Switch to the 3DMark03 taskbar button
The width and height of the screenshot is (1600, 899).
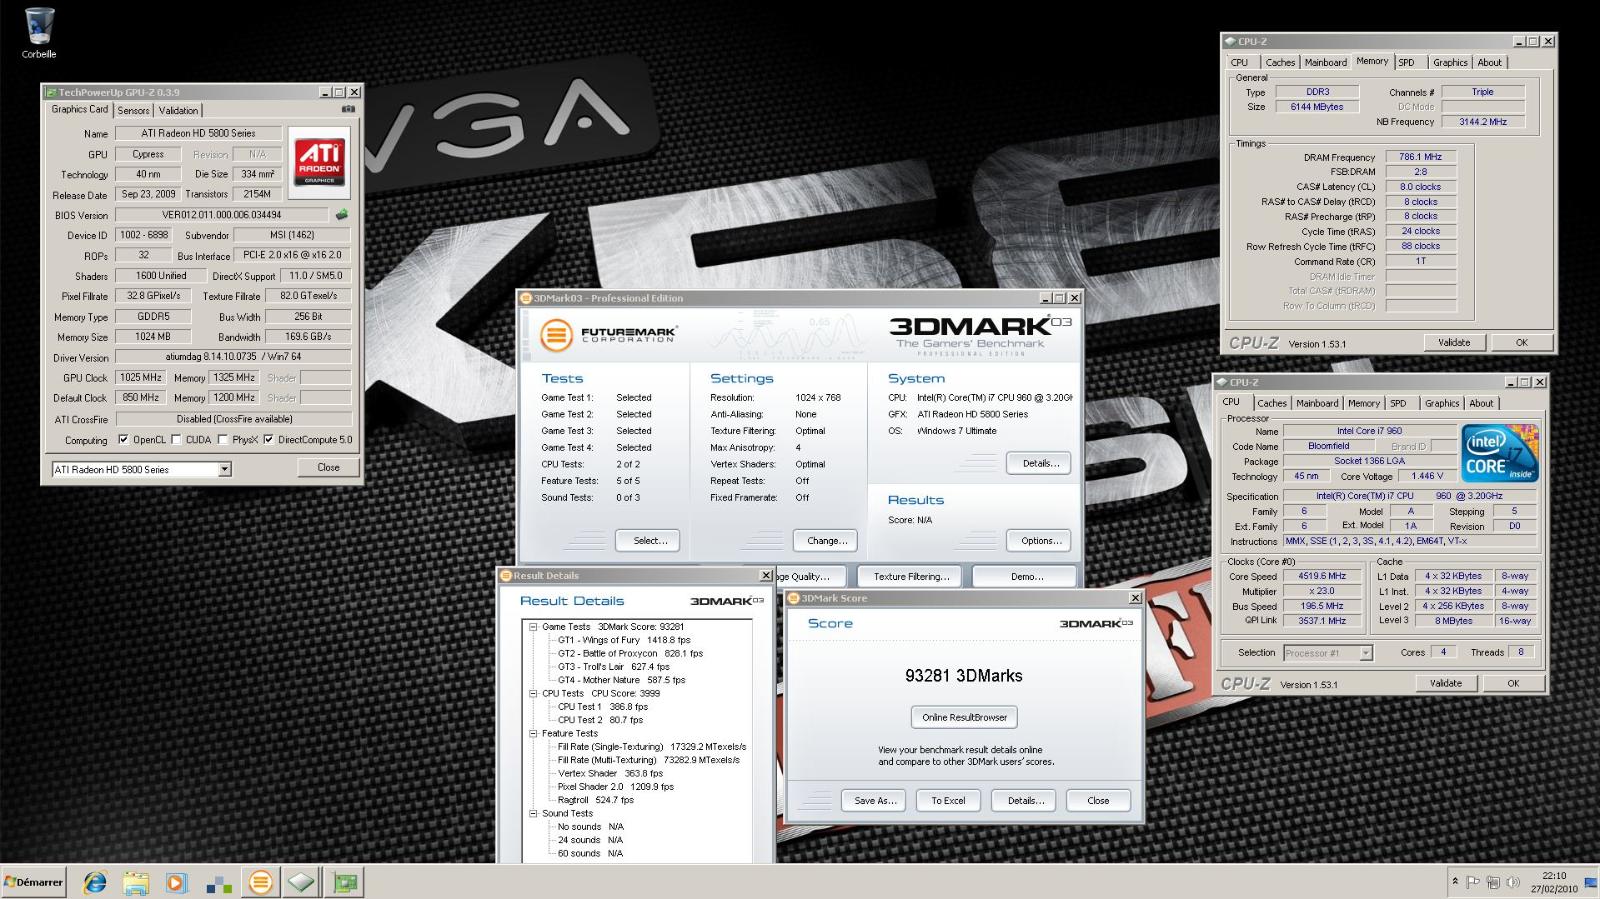point(260,882)
